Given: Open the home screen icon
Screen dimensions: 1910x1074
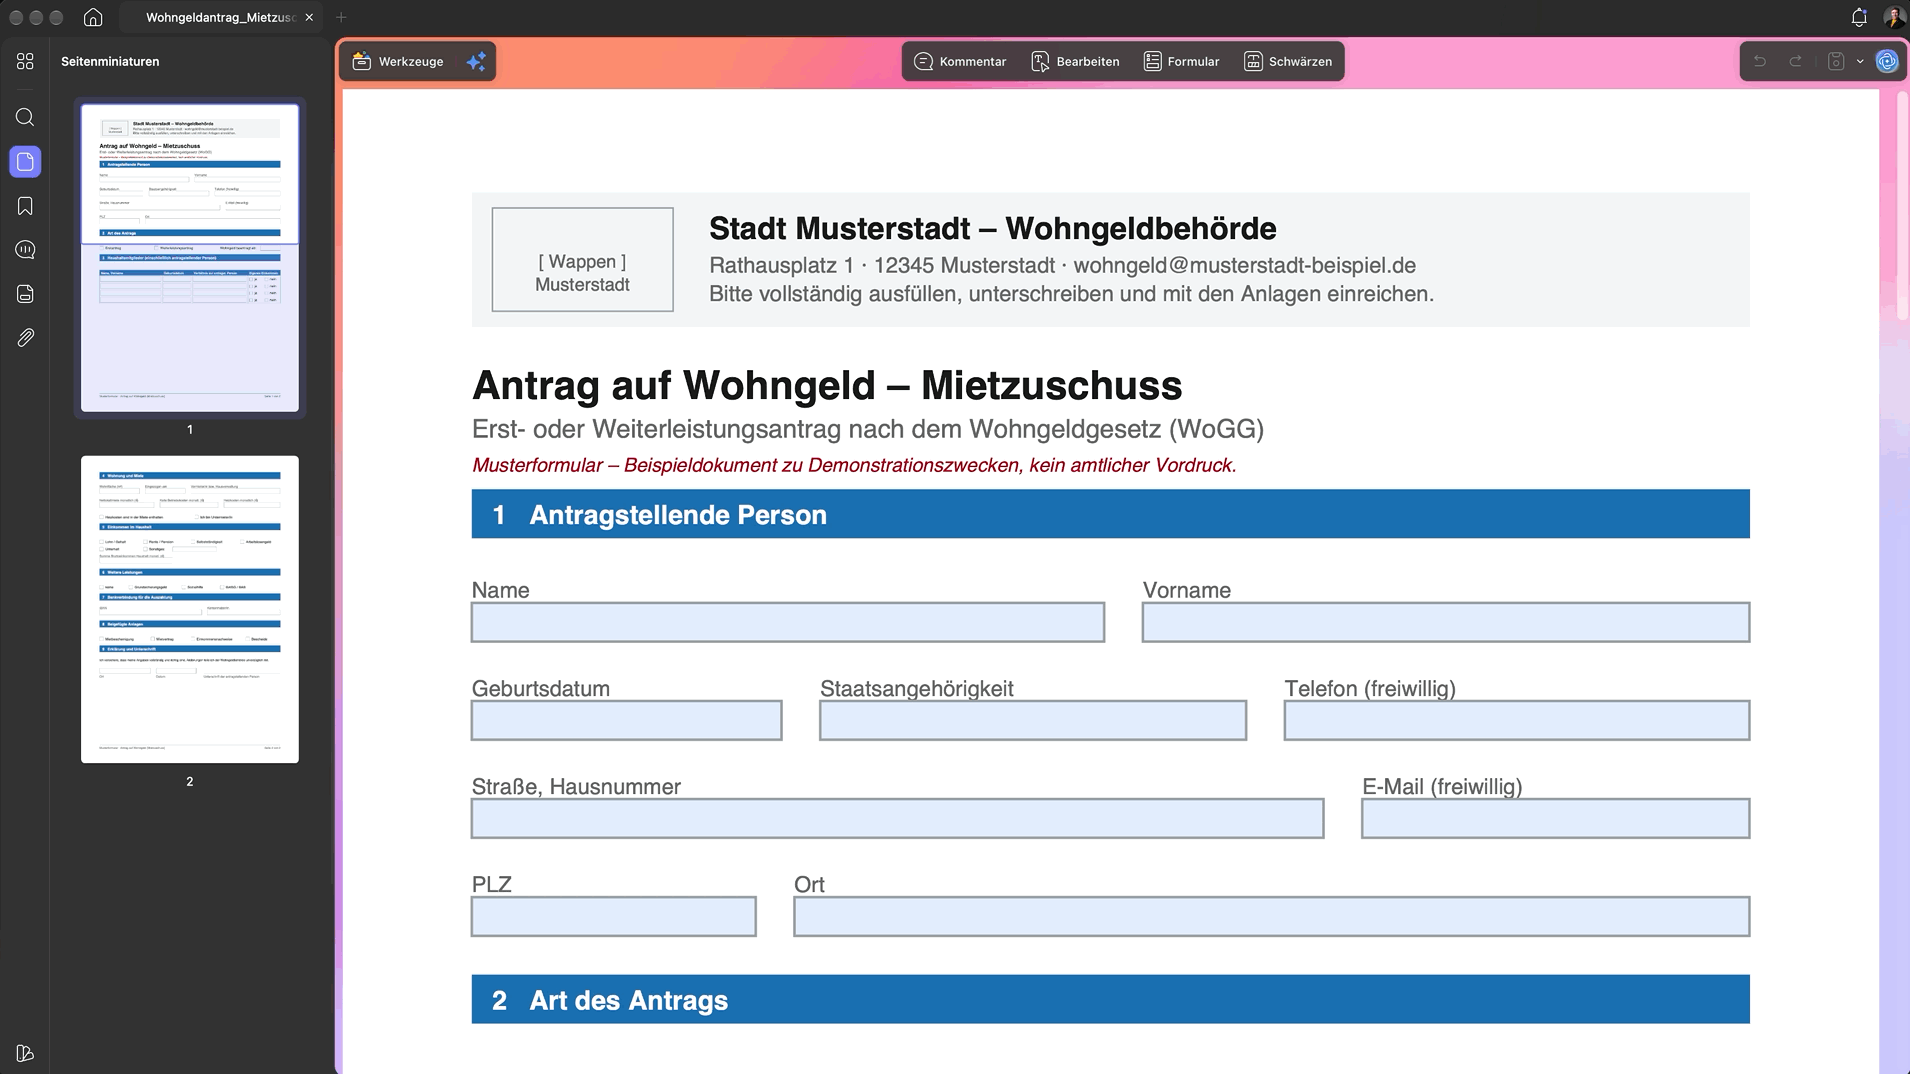Looking at the screenshot, I should (x=93, y=17).
